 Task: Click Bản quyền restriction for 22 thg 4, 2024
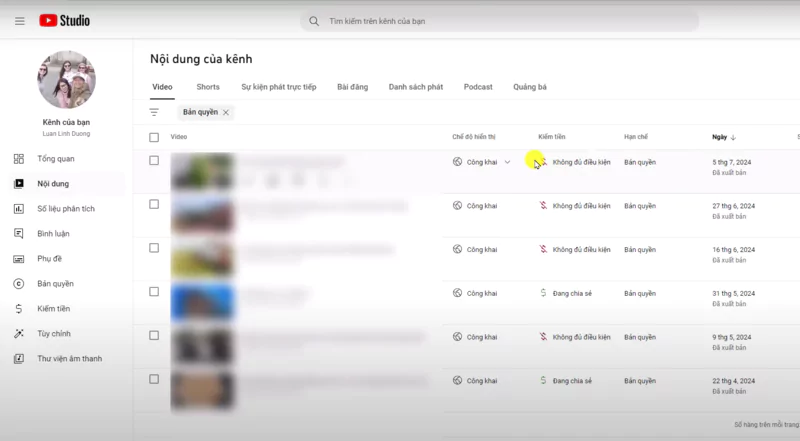[x=640, y=381]
